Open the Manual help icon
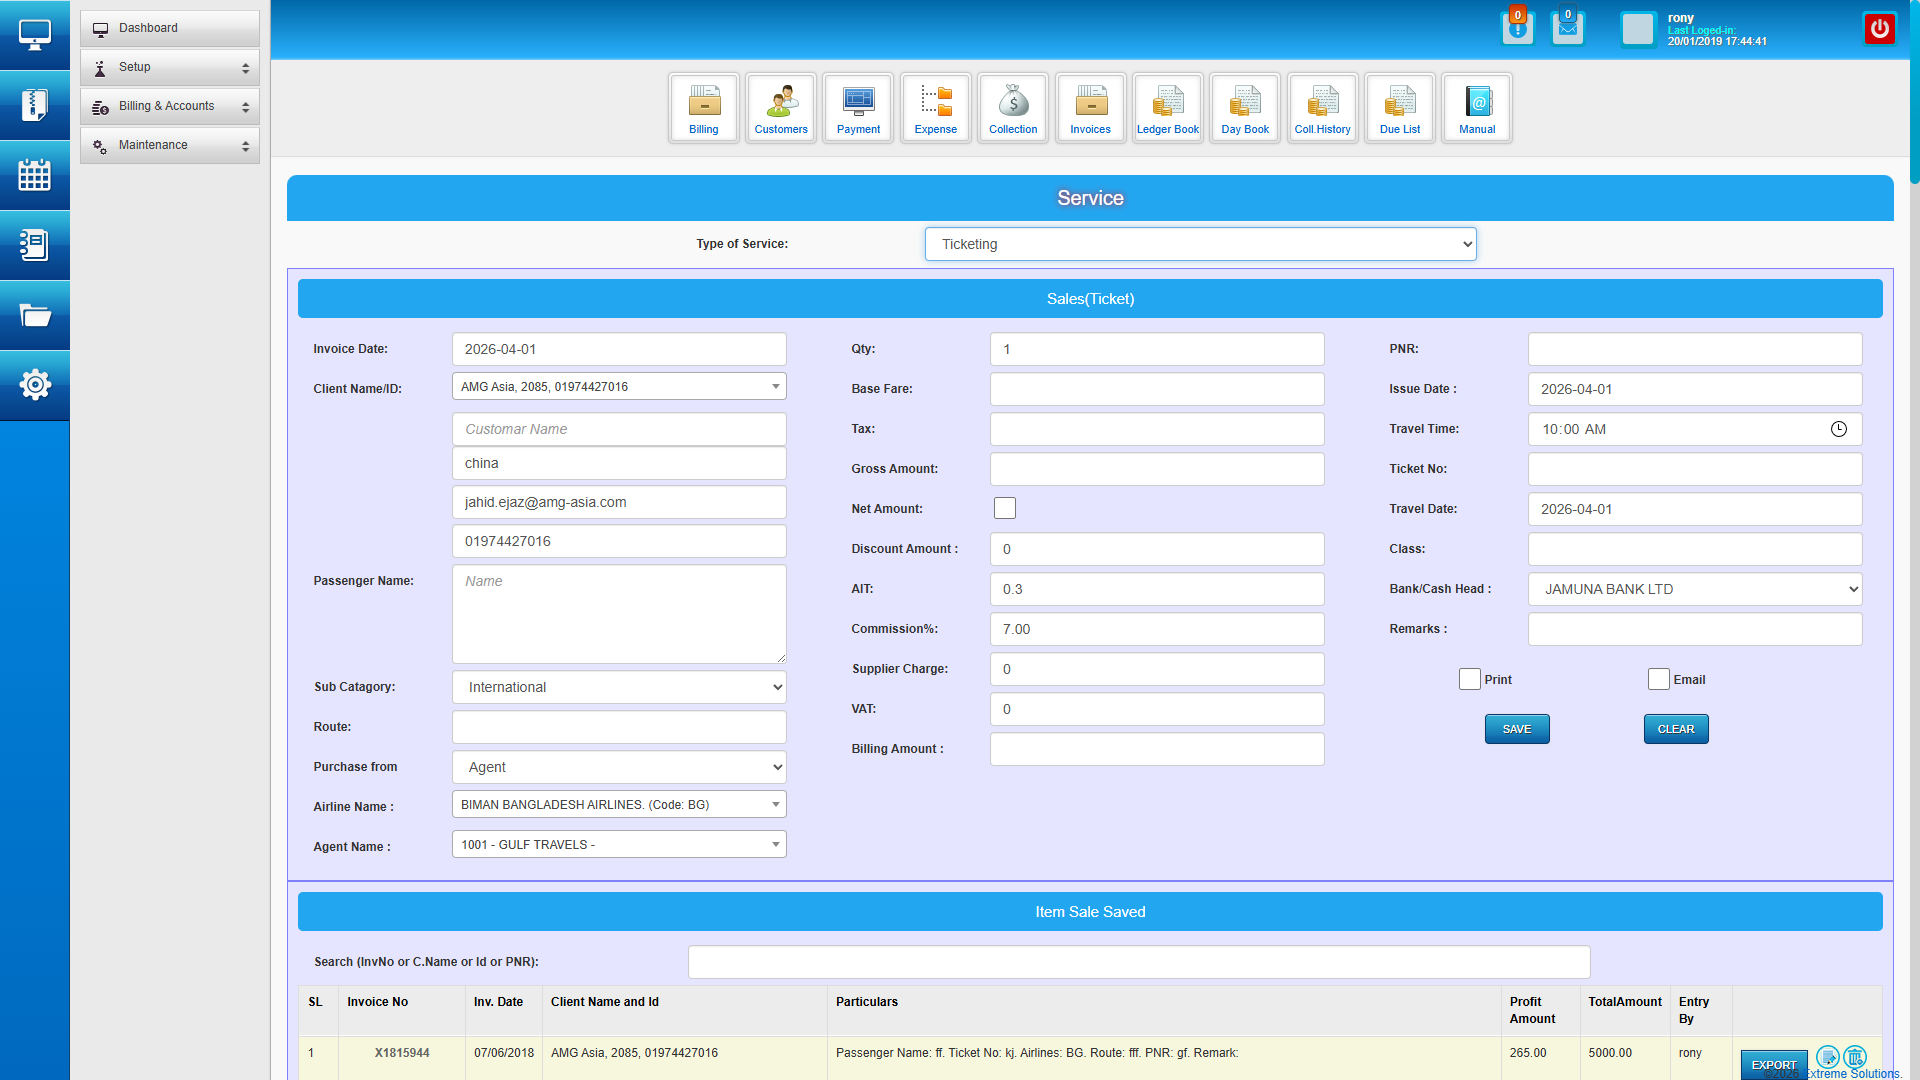Image resolution: width=1920 pixels, height=1080 pixels. pyautogui.click(x=1477, y=107)
